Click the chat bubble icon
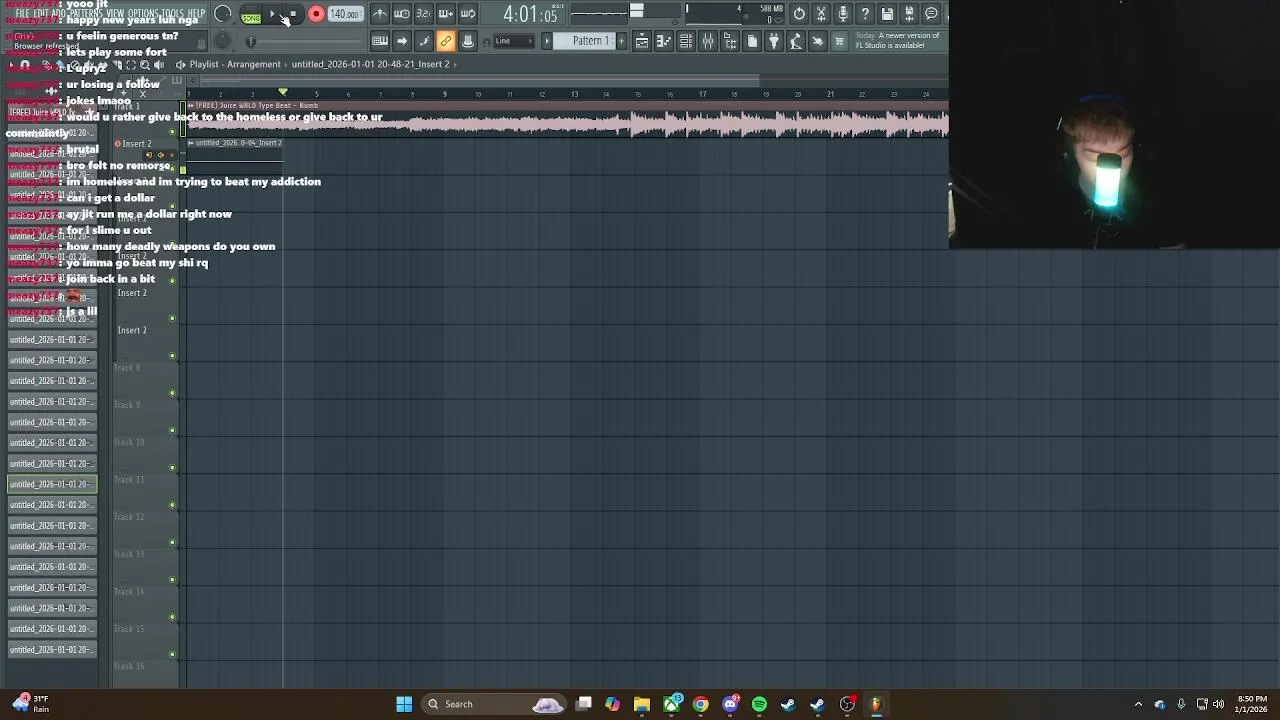 coord(931,14)
